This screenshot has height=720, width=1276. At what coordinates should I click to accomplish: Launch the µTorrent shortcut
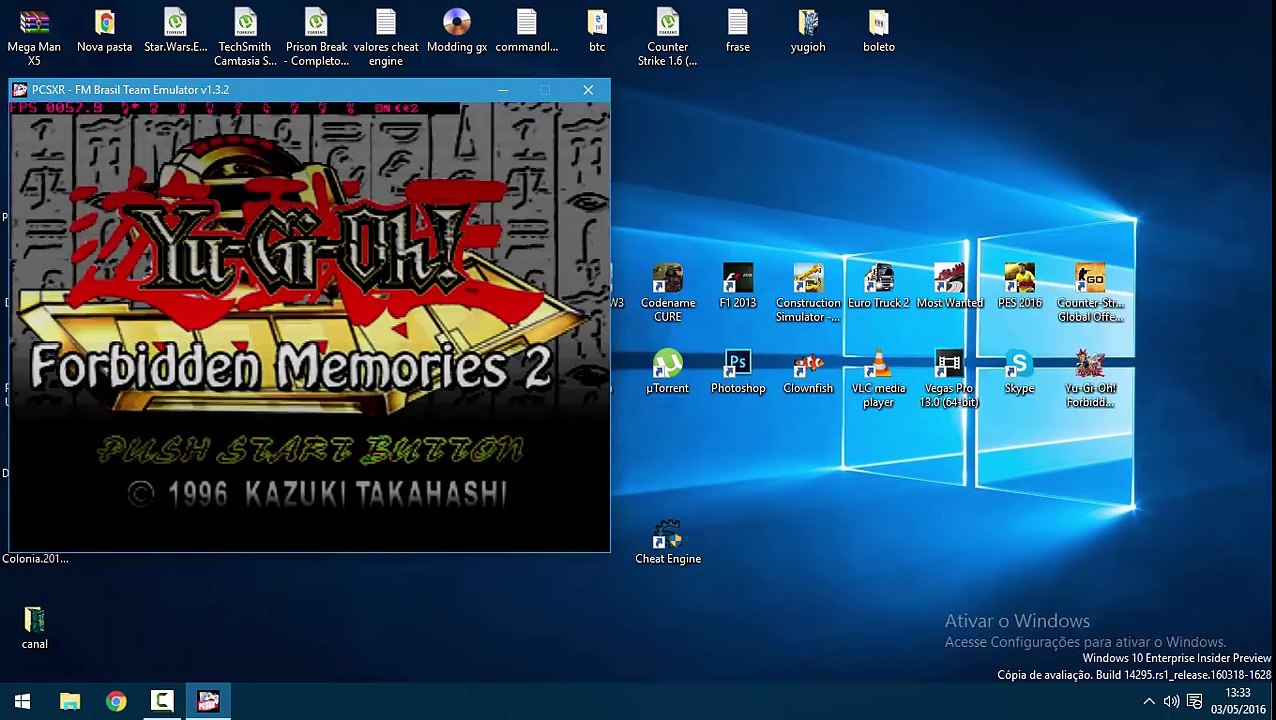pyautogui.click(x=667, y=363)
